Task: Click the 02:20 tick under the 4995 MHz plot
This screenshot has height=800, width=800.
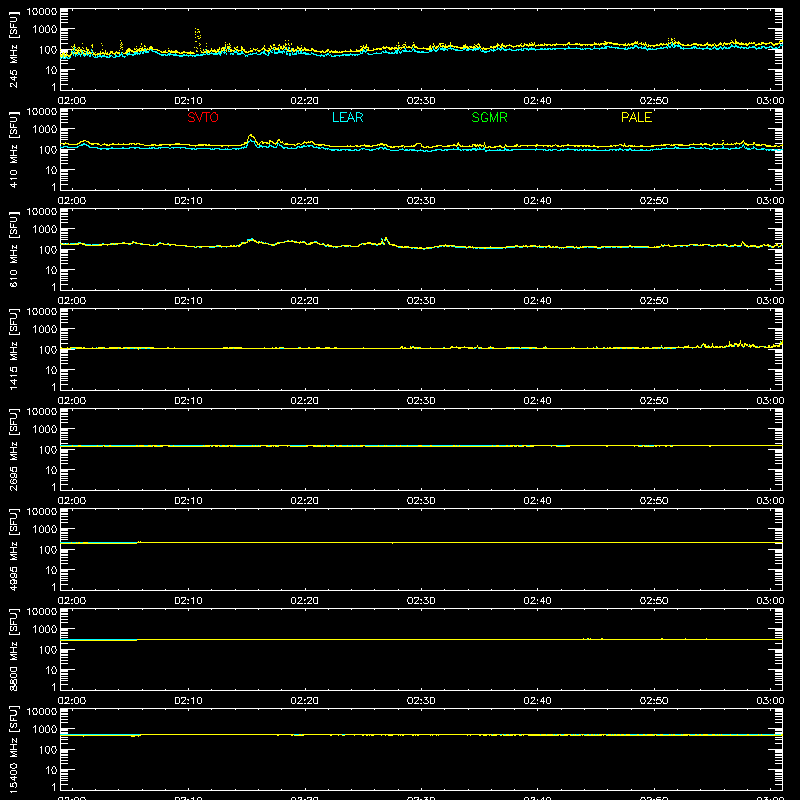Action: click(305, 601)
